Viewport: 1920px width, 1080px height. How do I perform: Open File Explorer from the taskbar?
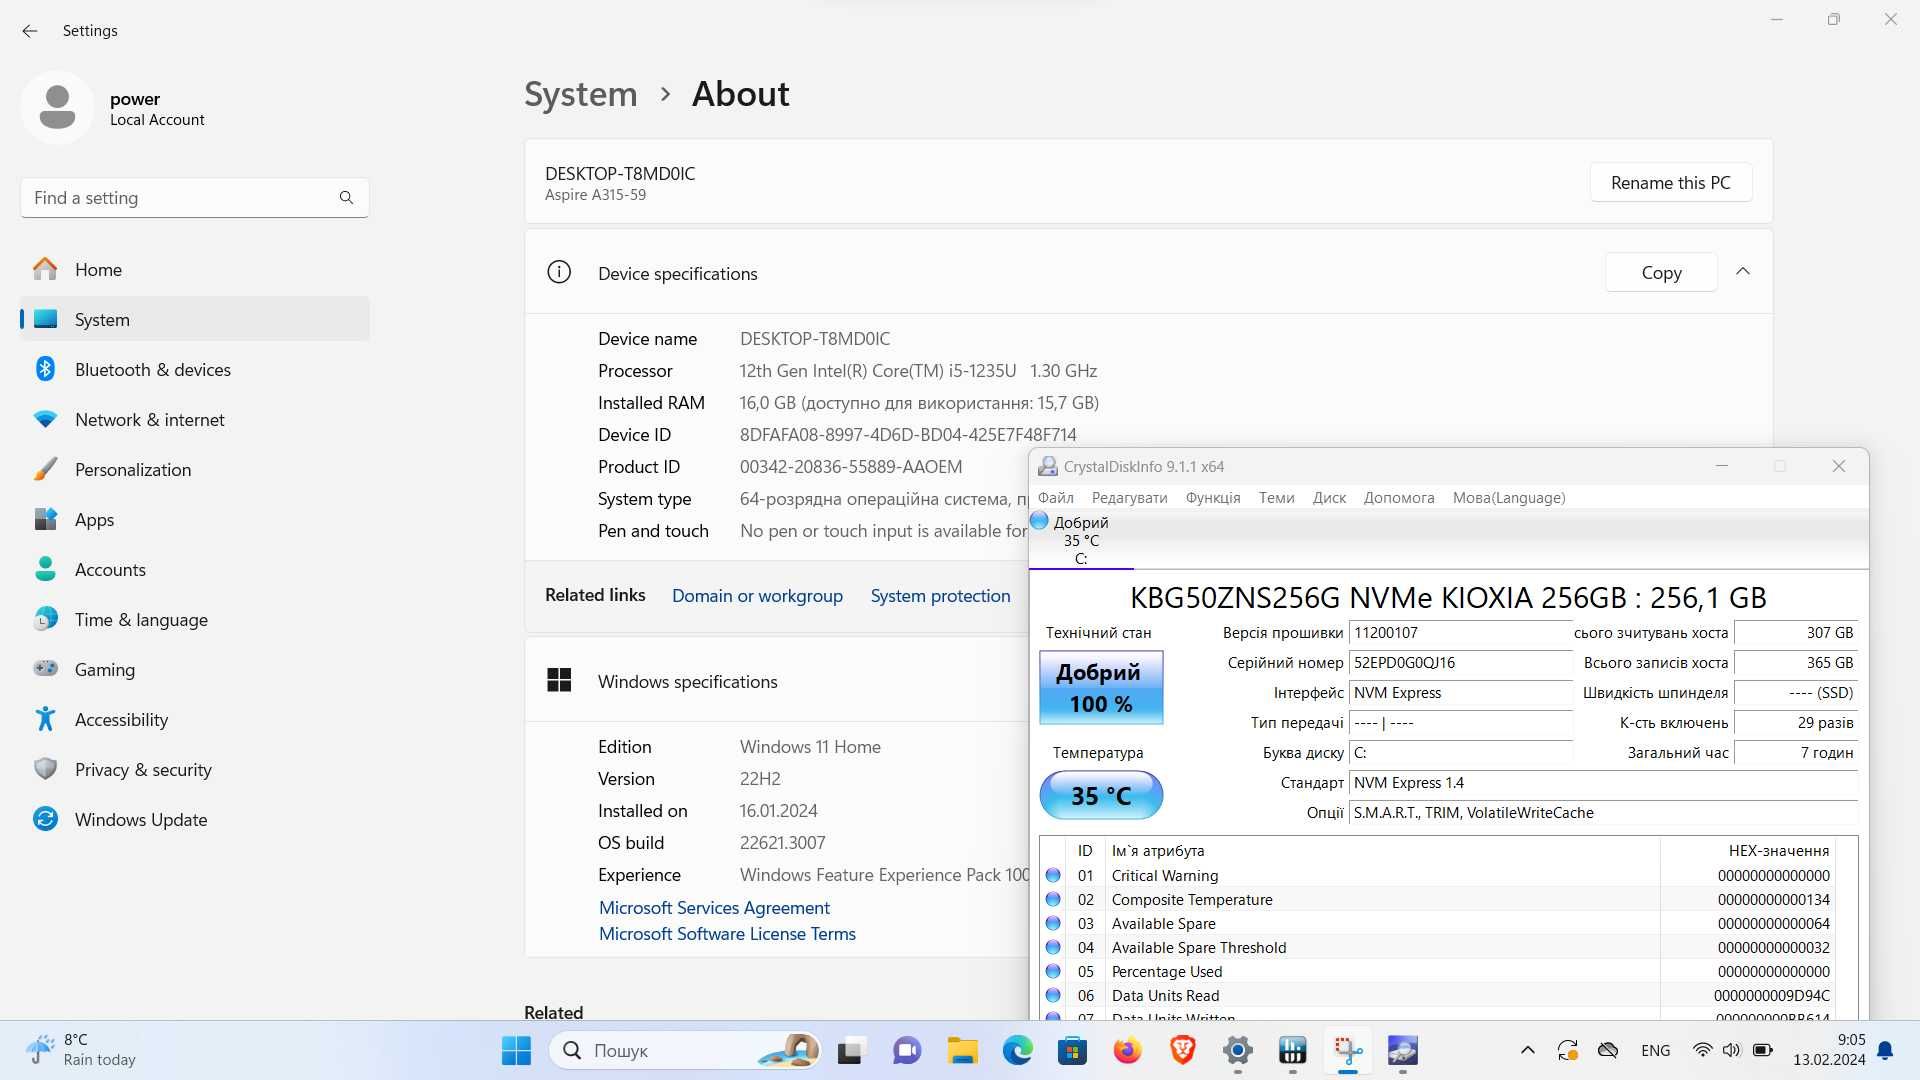(x=962, y=1050)
